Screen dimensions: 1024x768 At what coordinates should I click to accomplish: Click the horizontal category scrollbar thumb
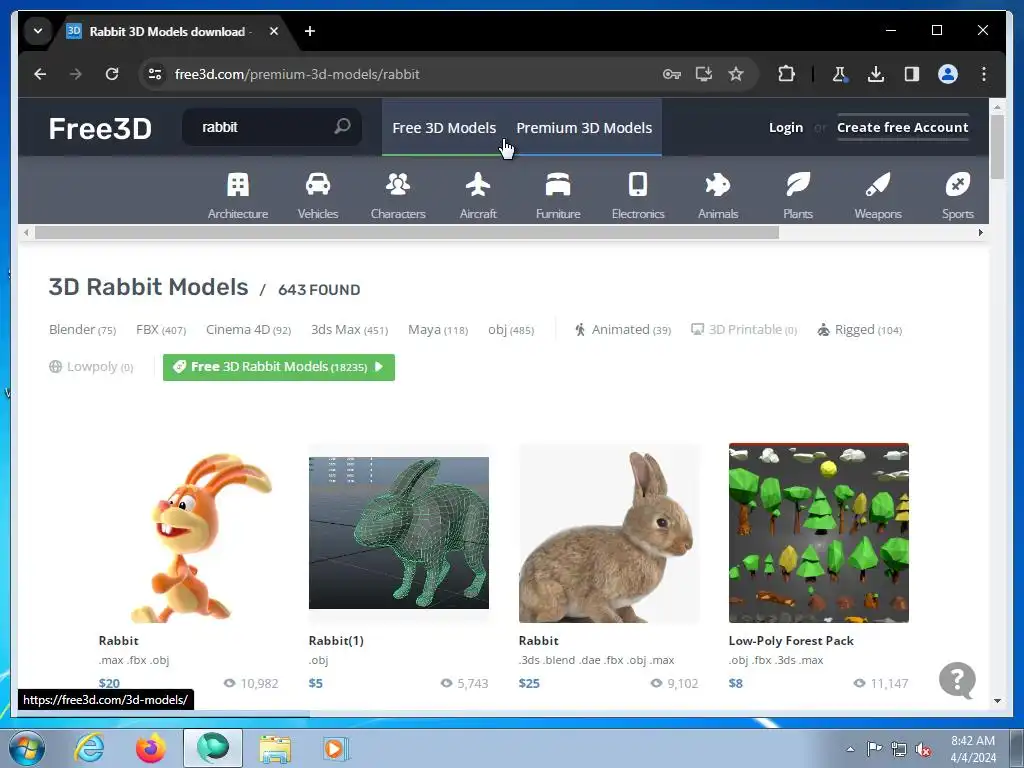(x=407, y=232)
